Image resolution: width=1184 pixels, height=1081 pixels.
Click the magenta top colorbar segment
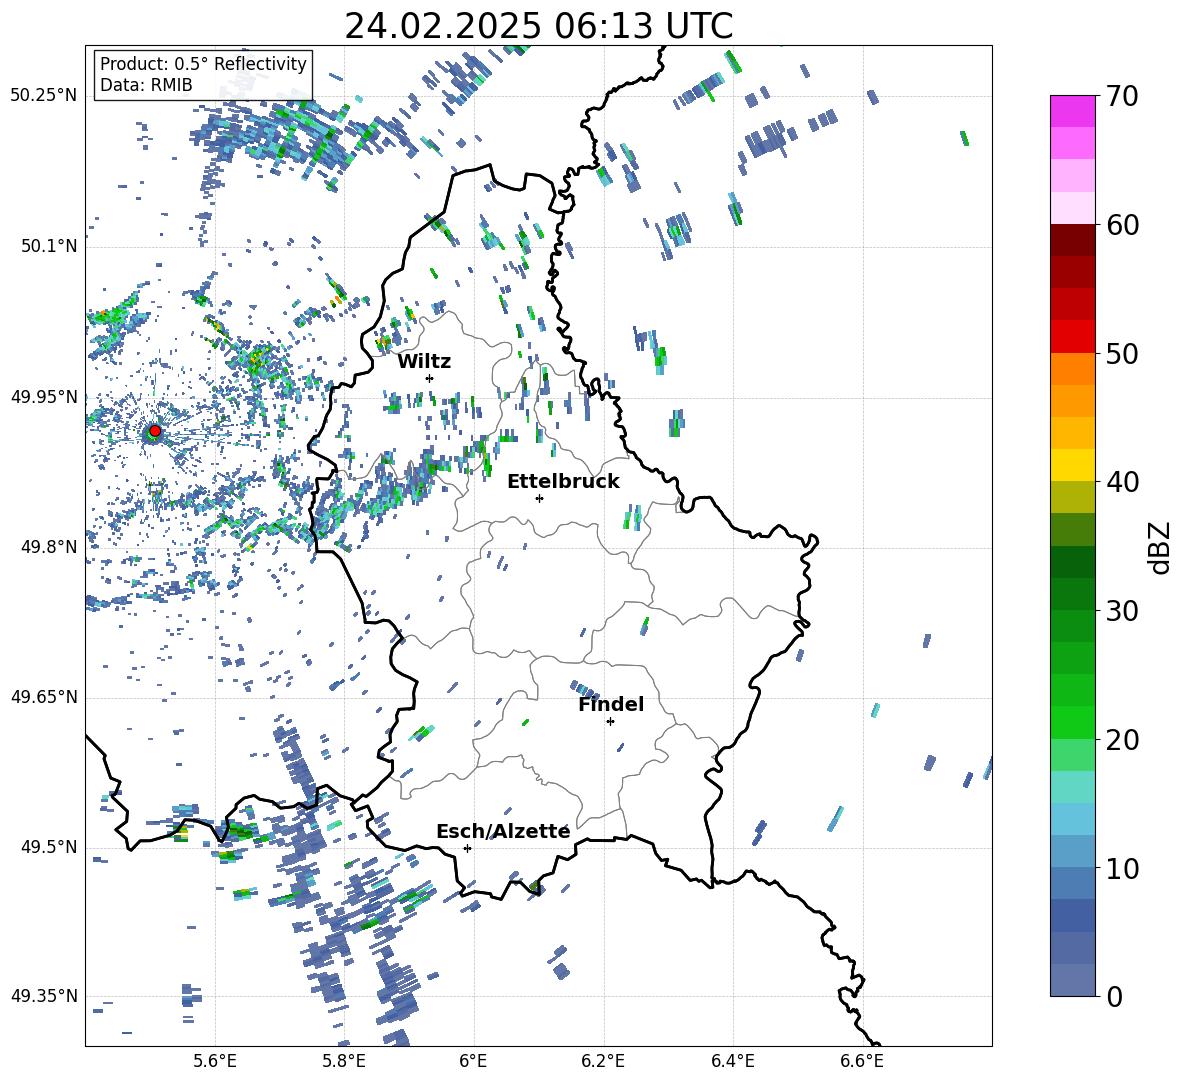point(1072,111)
